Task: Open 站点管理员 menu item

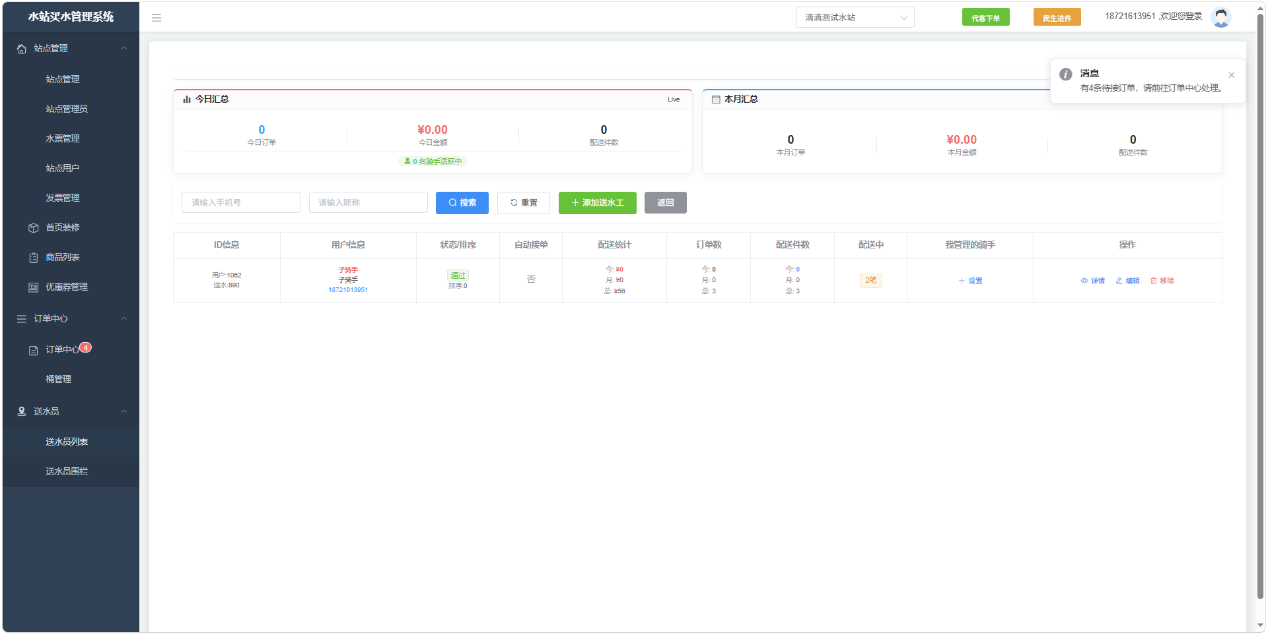Action: (x=66, y=109)
